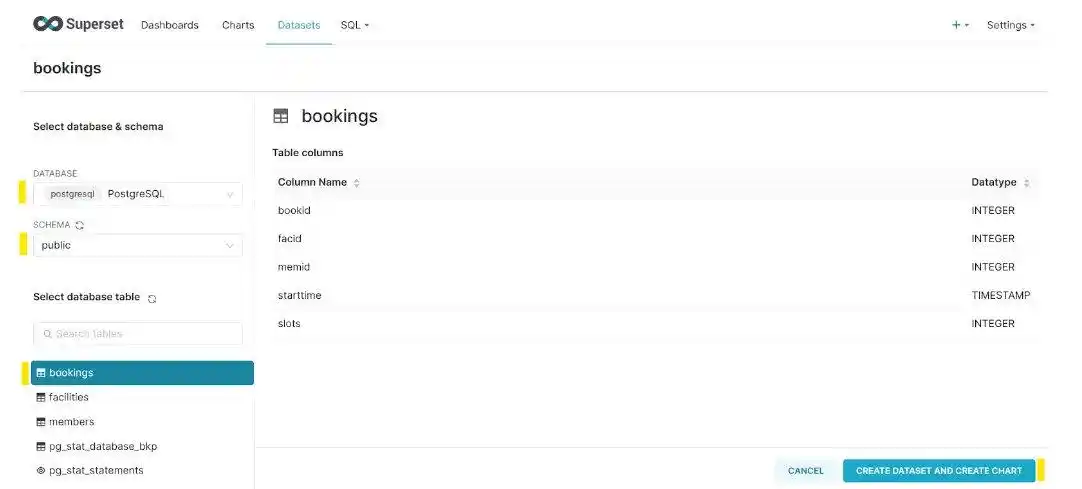Click Create Dataset and Create Chart
Screen dimensions: 1082x489
click(x=938, y=470)
